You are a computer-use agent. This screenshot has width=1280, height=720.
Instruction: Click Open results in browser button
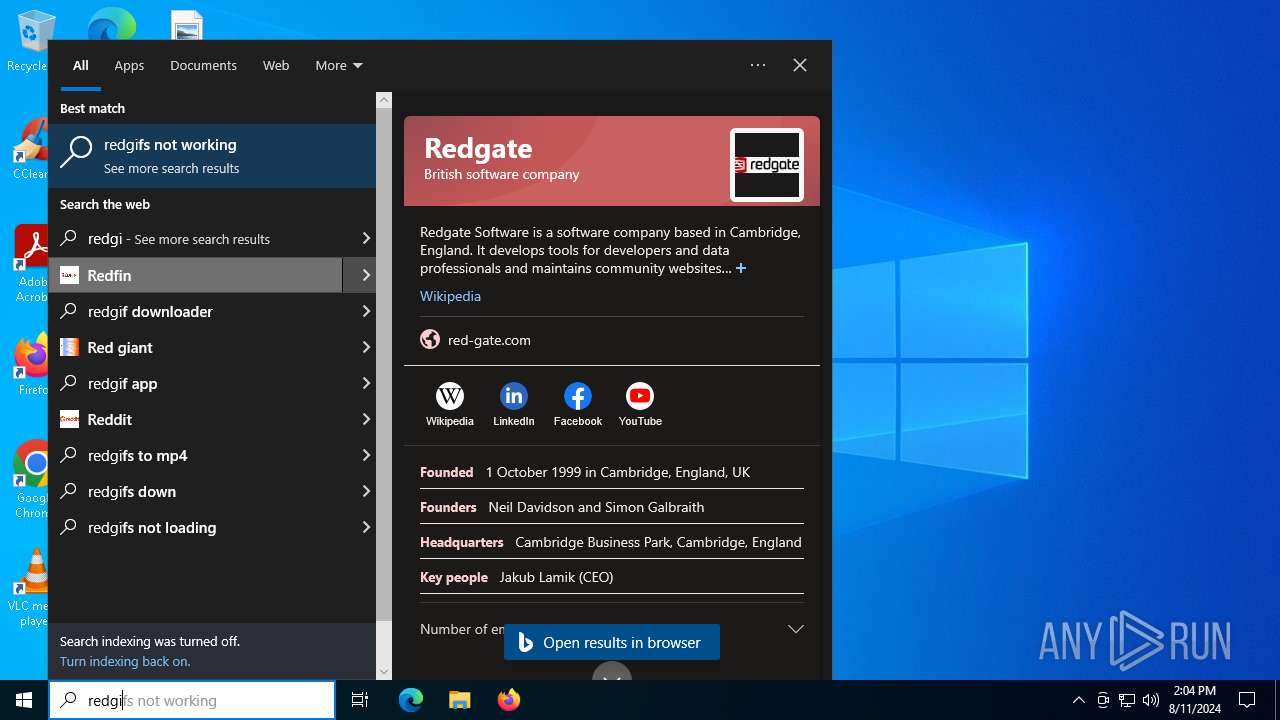[x=611, y=643]
